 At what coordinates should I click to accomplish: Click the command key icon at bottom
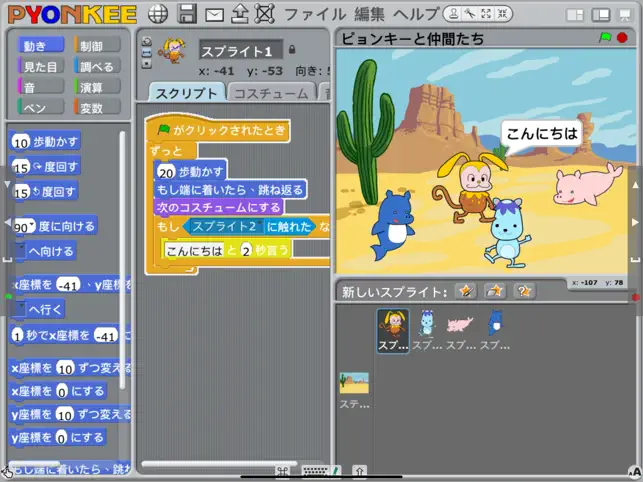[283, 471]
